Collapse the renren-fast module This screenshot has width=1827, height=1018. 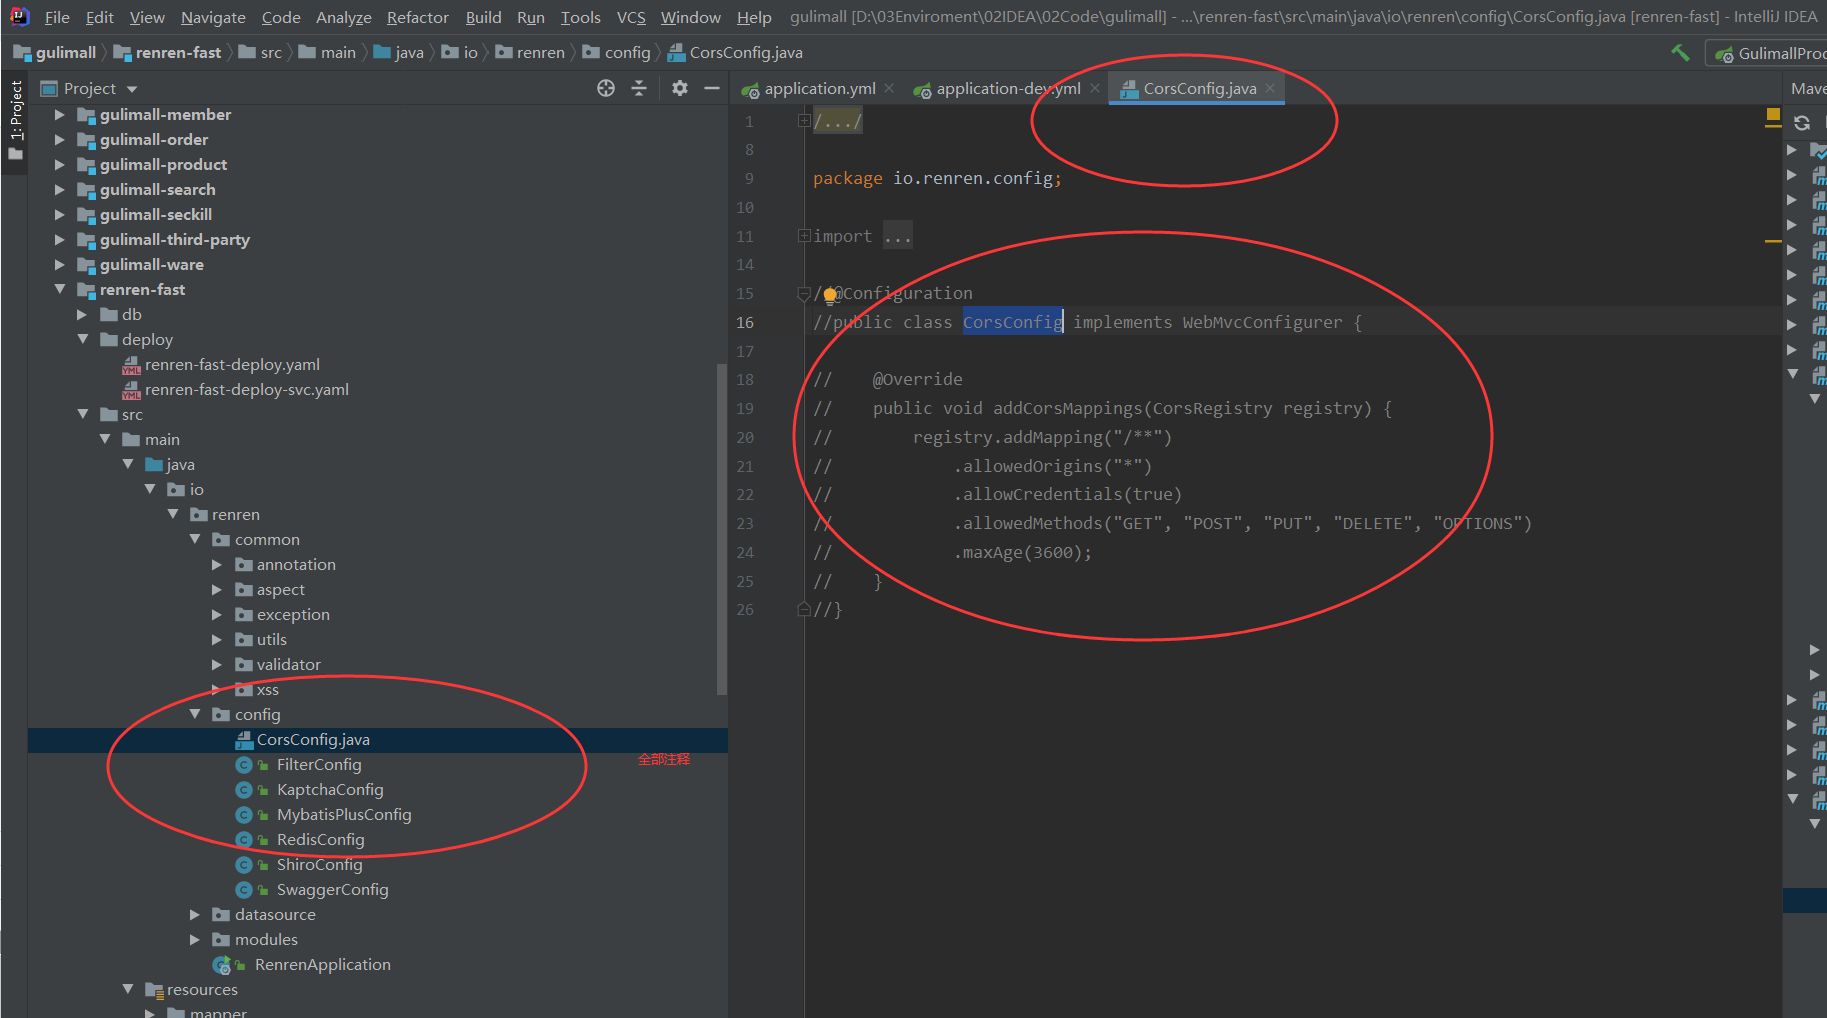pyautogui.click(x=60, y=289)
